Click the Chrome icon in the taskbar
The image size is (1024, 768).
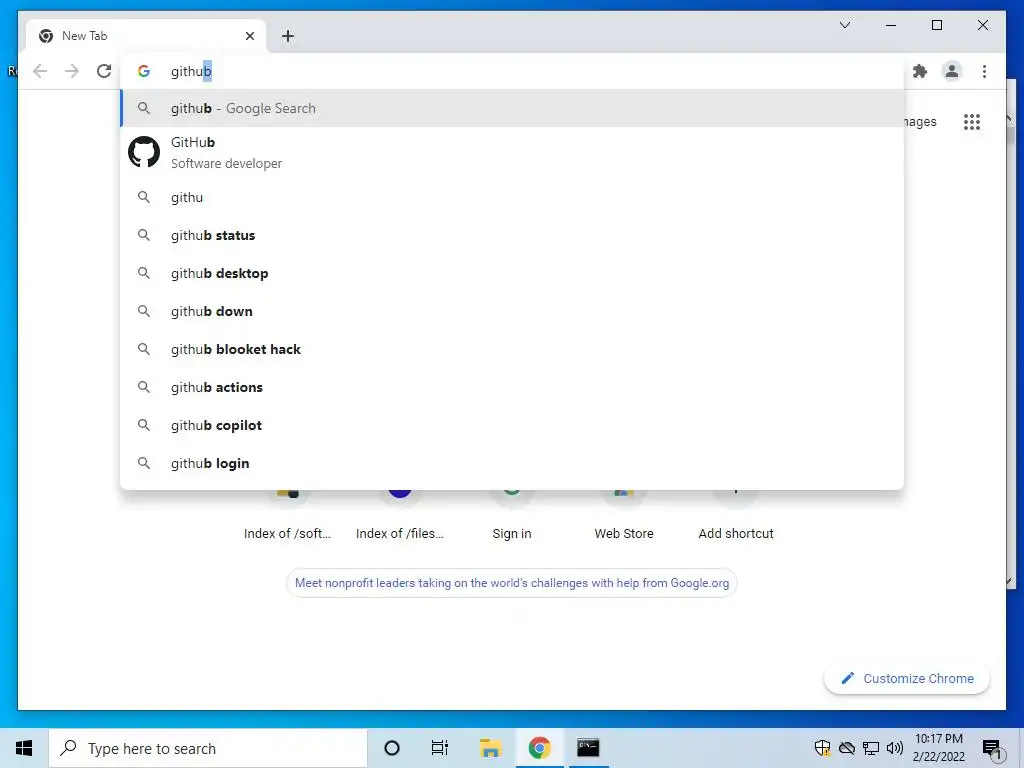point(539,748)
